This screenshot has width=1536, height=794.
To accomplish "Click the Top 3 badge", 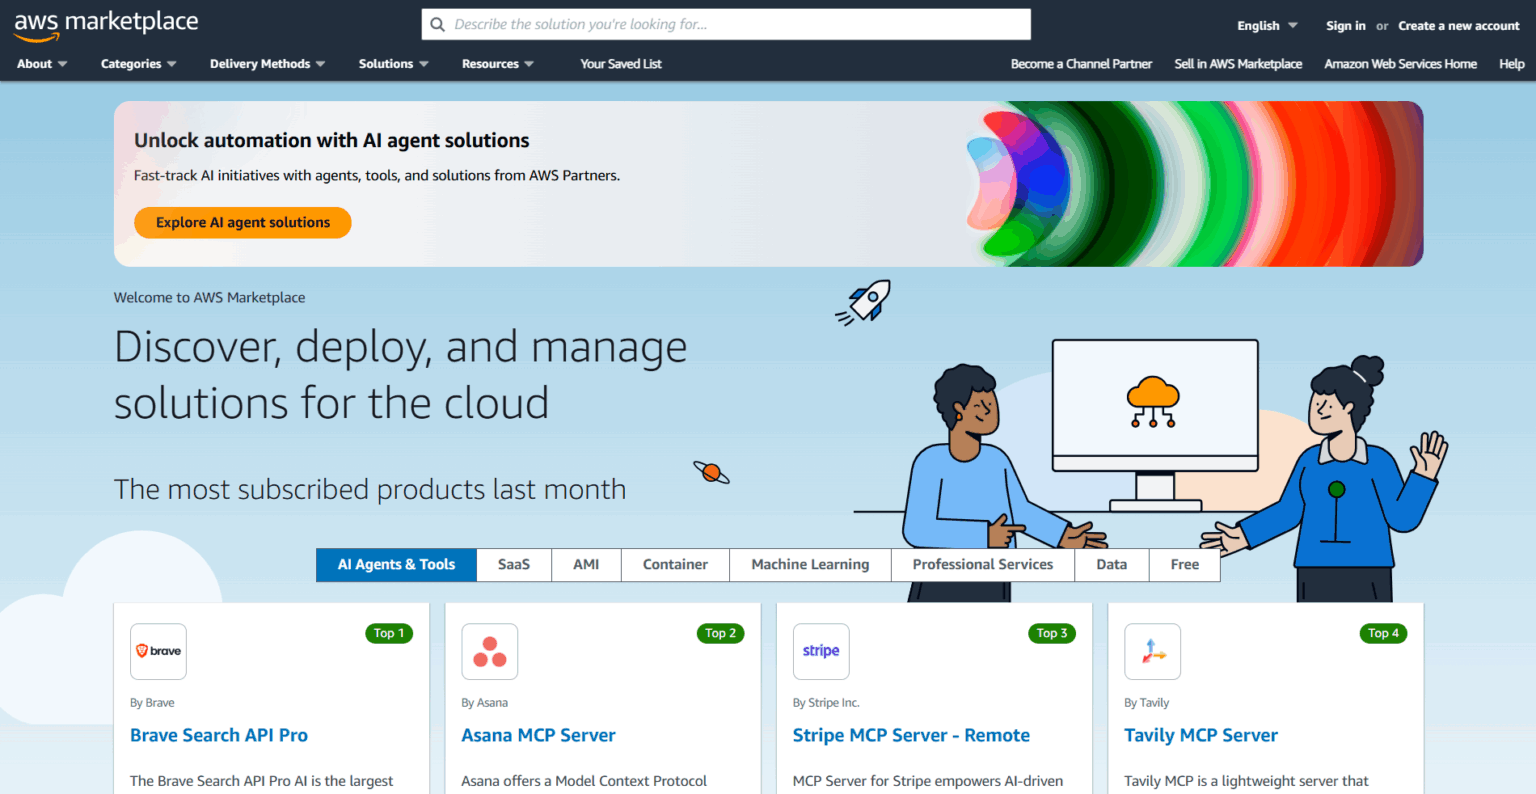I will coord(1052,633).
